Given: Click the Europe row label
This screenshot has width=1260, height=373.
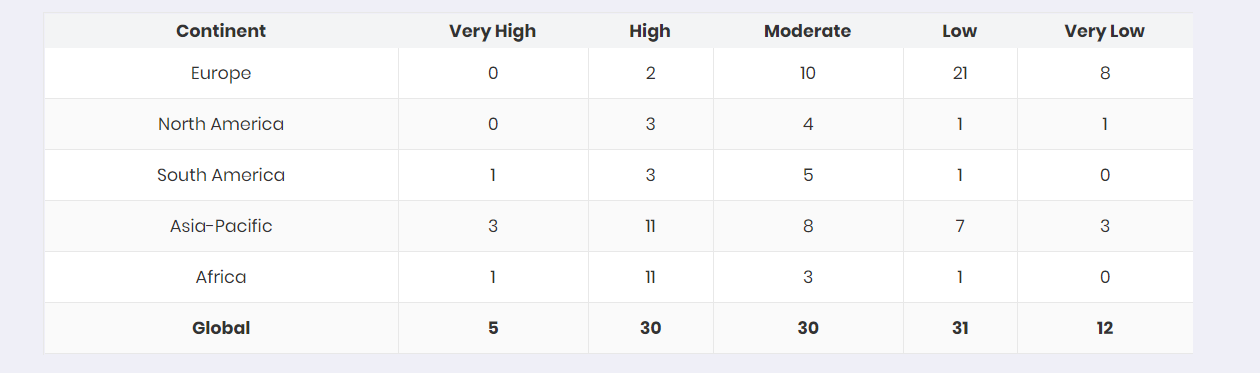Looking at the screenshot, I should 221,73.
